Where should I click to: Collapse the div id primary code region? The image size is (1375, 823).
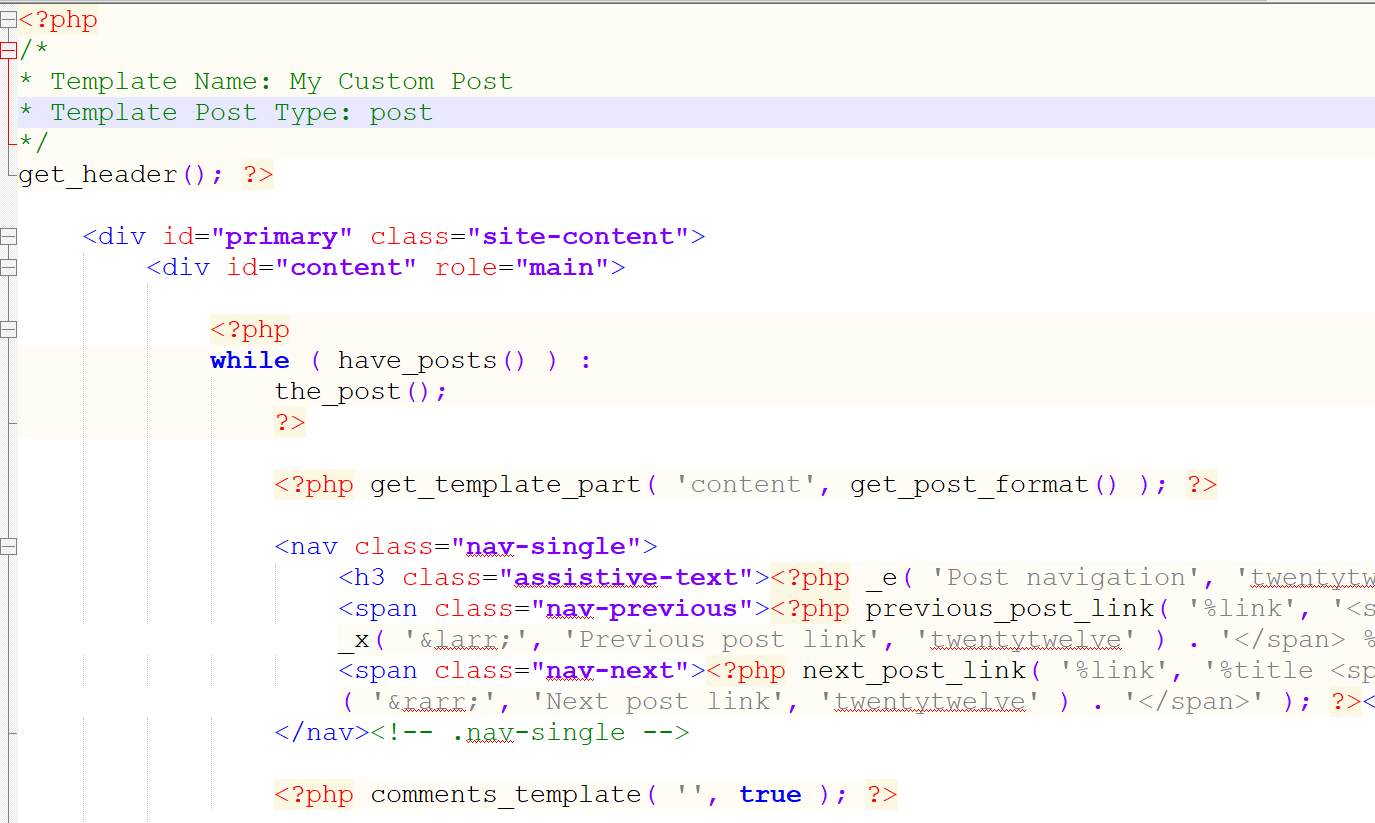8,236
